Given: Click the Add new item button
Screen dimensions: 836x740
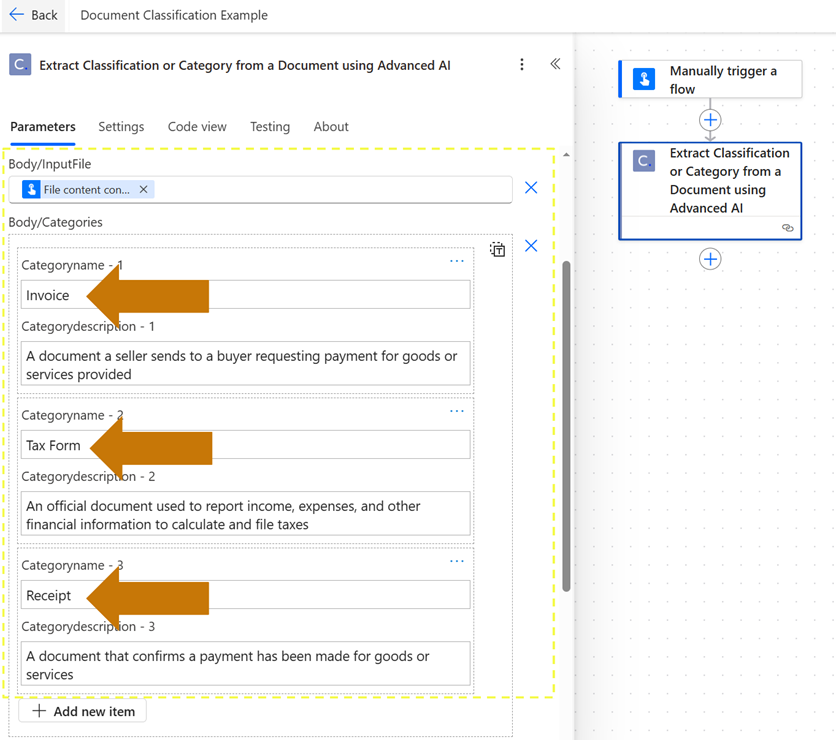Looking at the screenshot, I should click(x=81, y=711).
